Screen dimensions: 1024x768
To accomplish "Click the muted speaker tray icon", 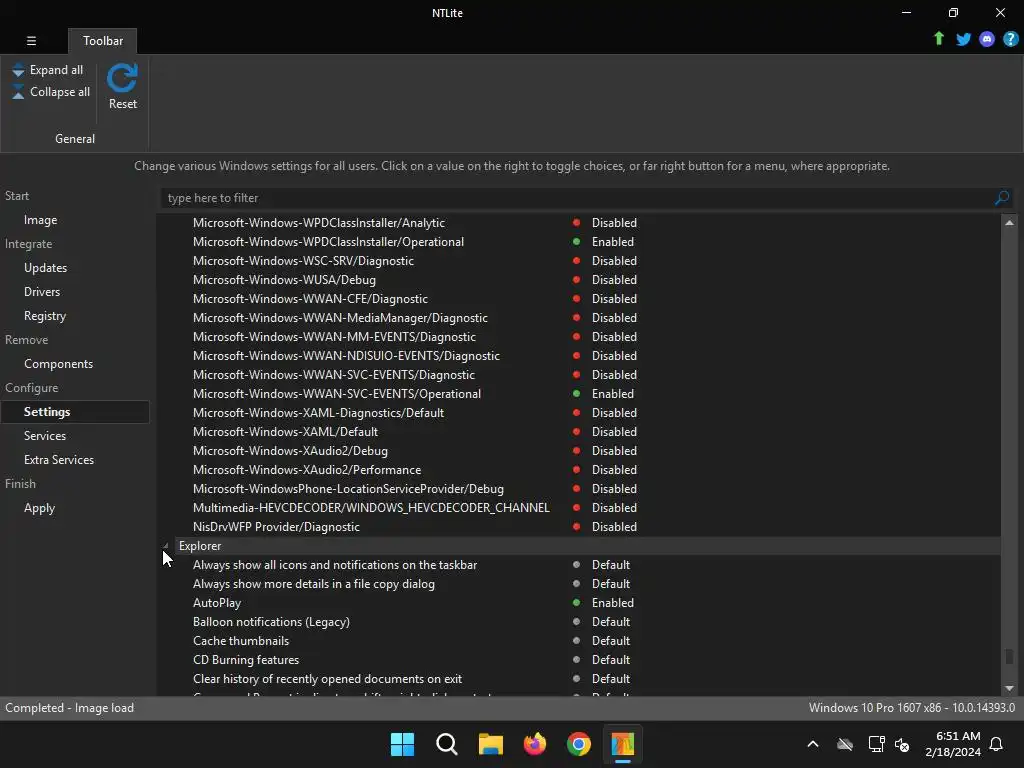I will point(902,744).
